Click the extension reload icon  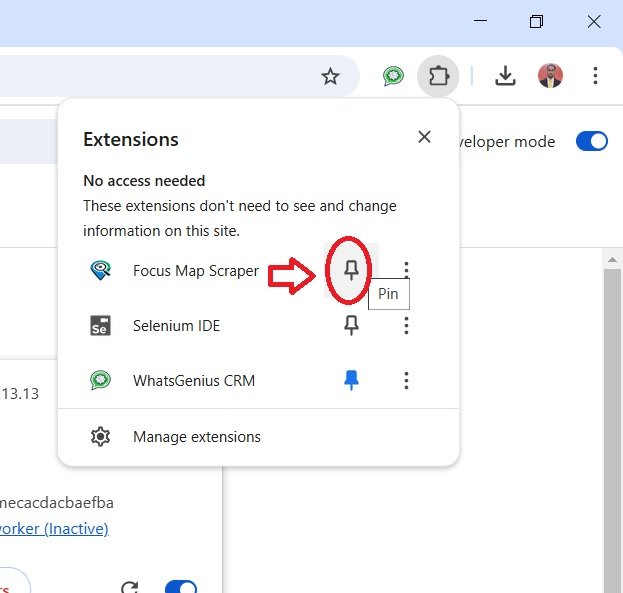[x=130, y=587]
